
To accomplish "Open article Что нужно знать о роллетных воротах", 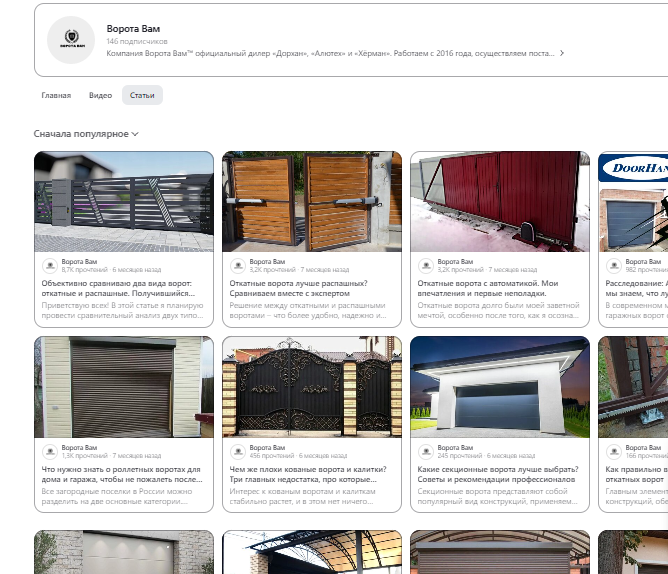I will tap(122, 474).
